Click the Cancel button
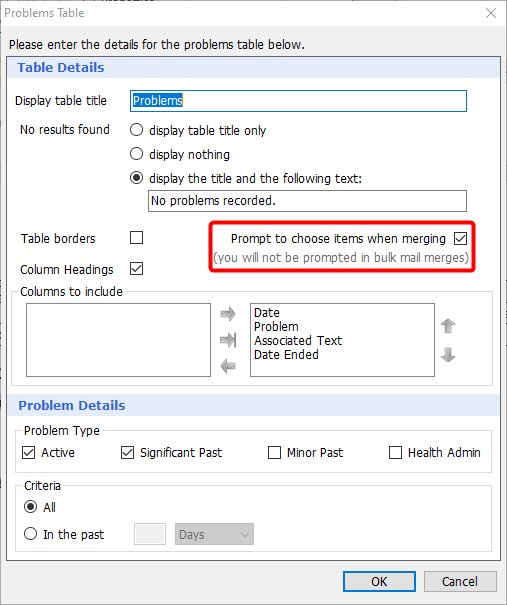Viewport: 507px width, 605px height. coord(460,581)
